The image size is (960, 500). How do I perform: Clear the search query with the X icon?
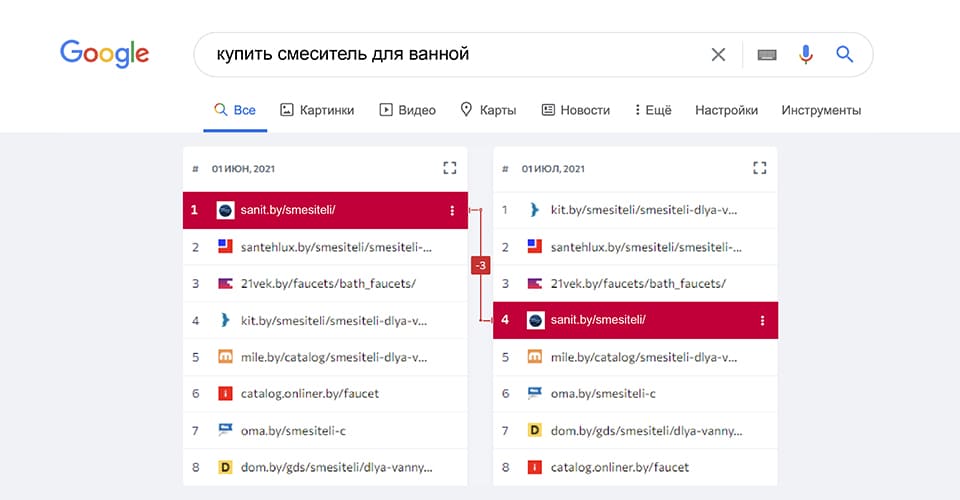click(718, 54)
